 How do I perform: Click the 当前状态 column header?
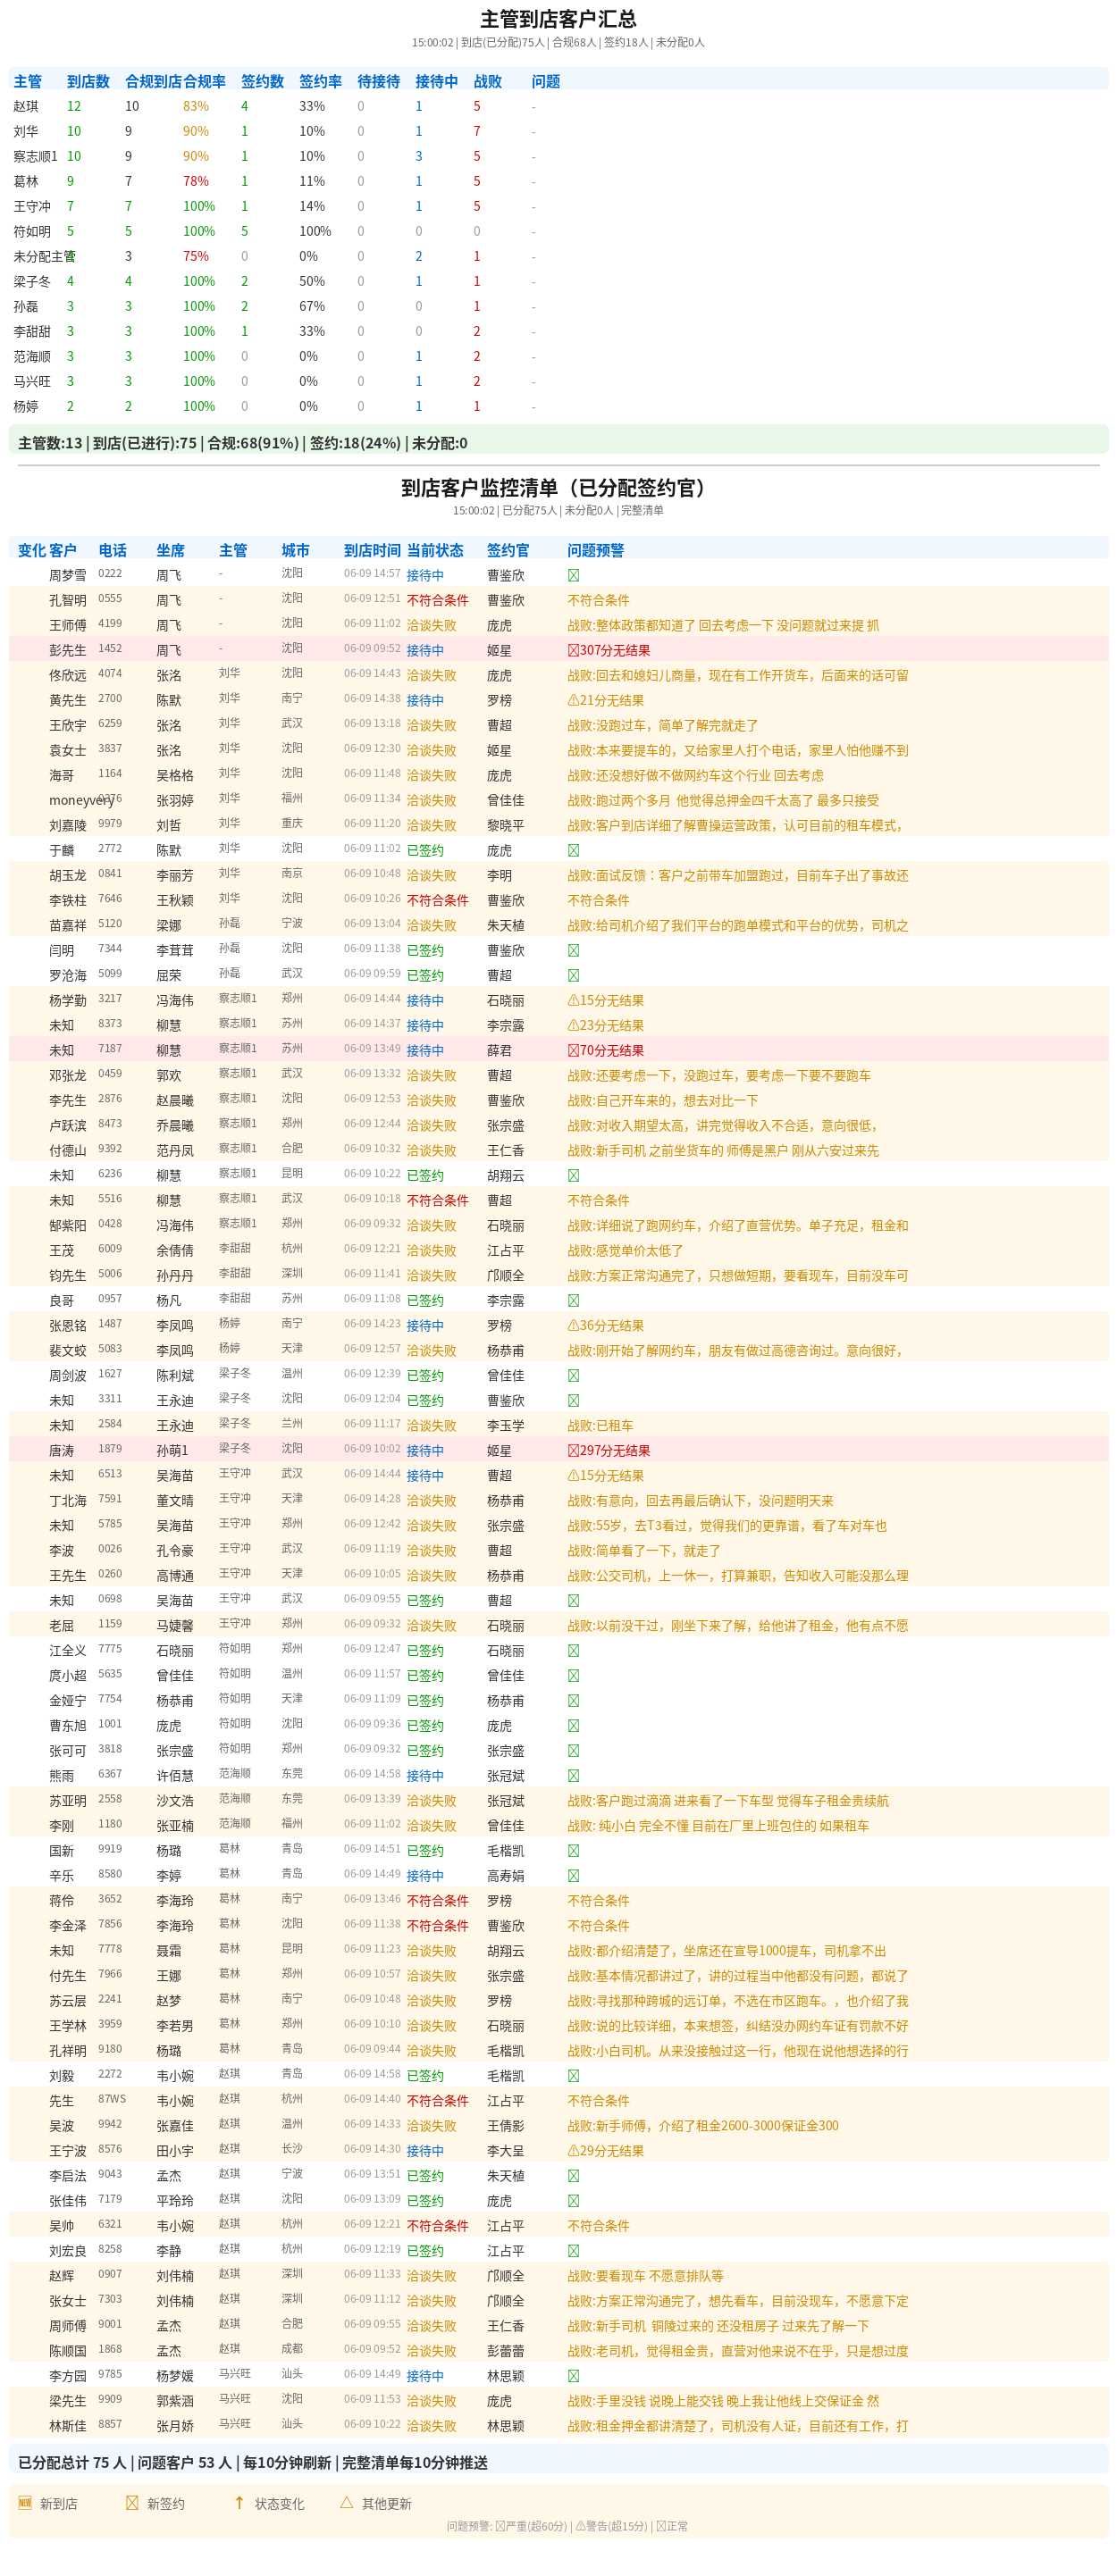tap(435, 550)
